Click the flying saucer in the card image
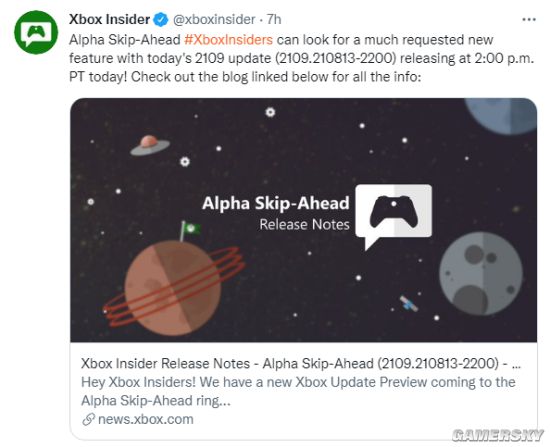 click(x=150, y=145)
